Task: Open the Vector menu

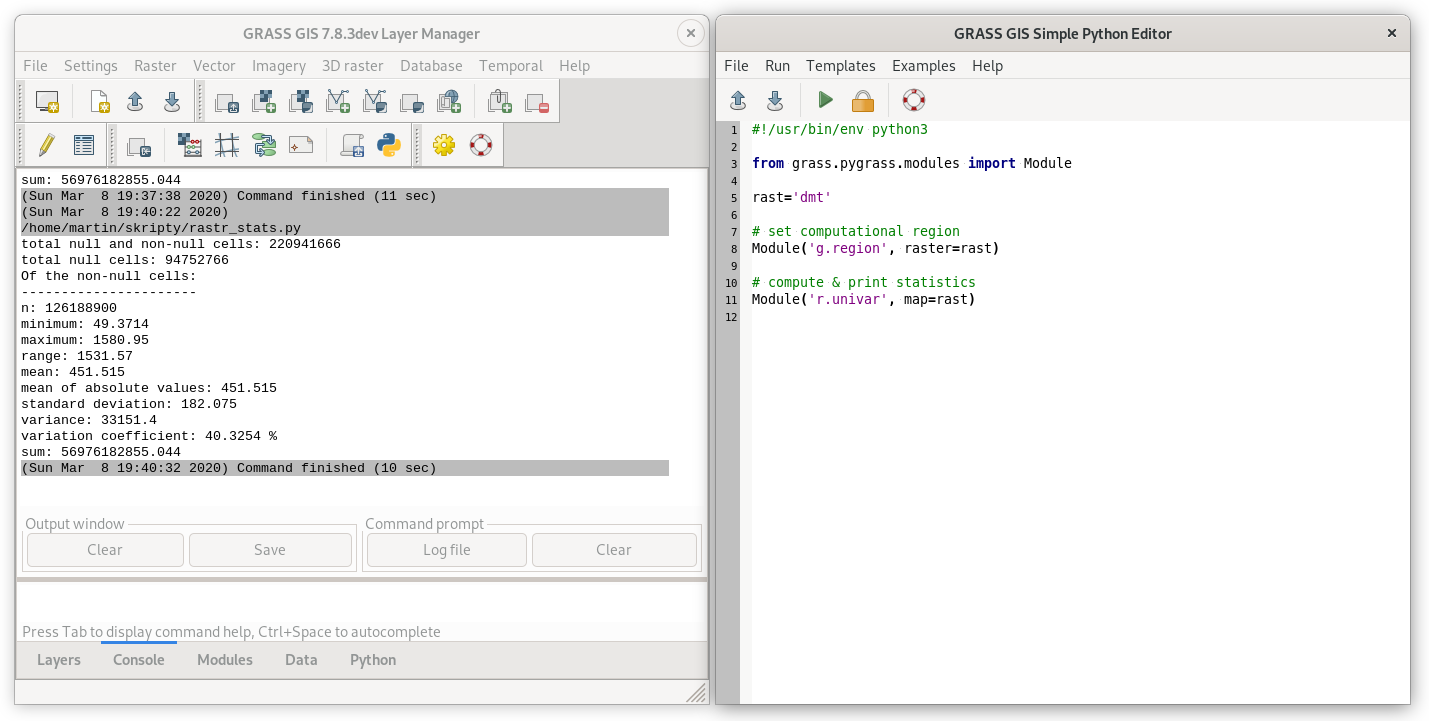Action: coord(214,65)
